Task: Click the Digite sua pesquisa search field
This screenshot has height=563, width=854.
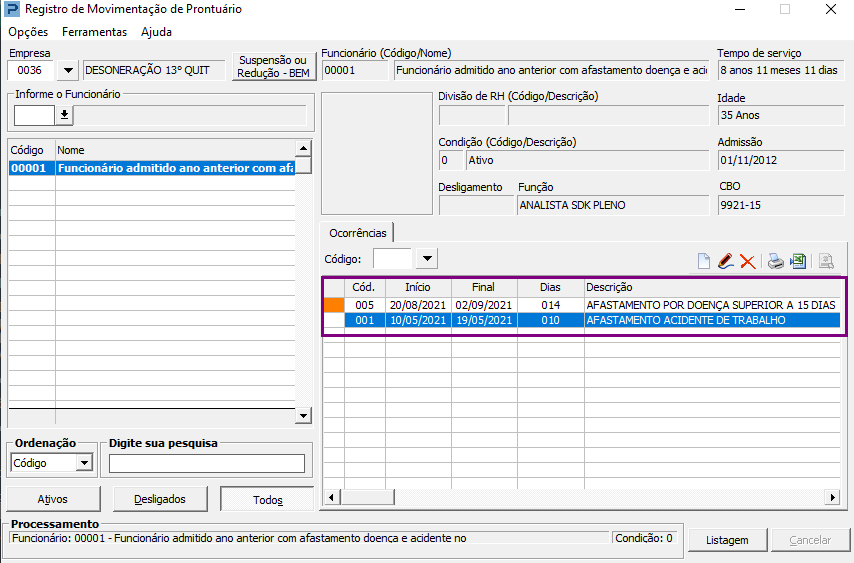Action: point(207,463)
